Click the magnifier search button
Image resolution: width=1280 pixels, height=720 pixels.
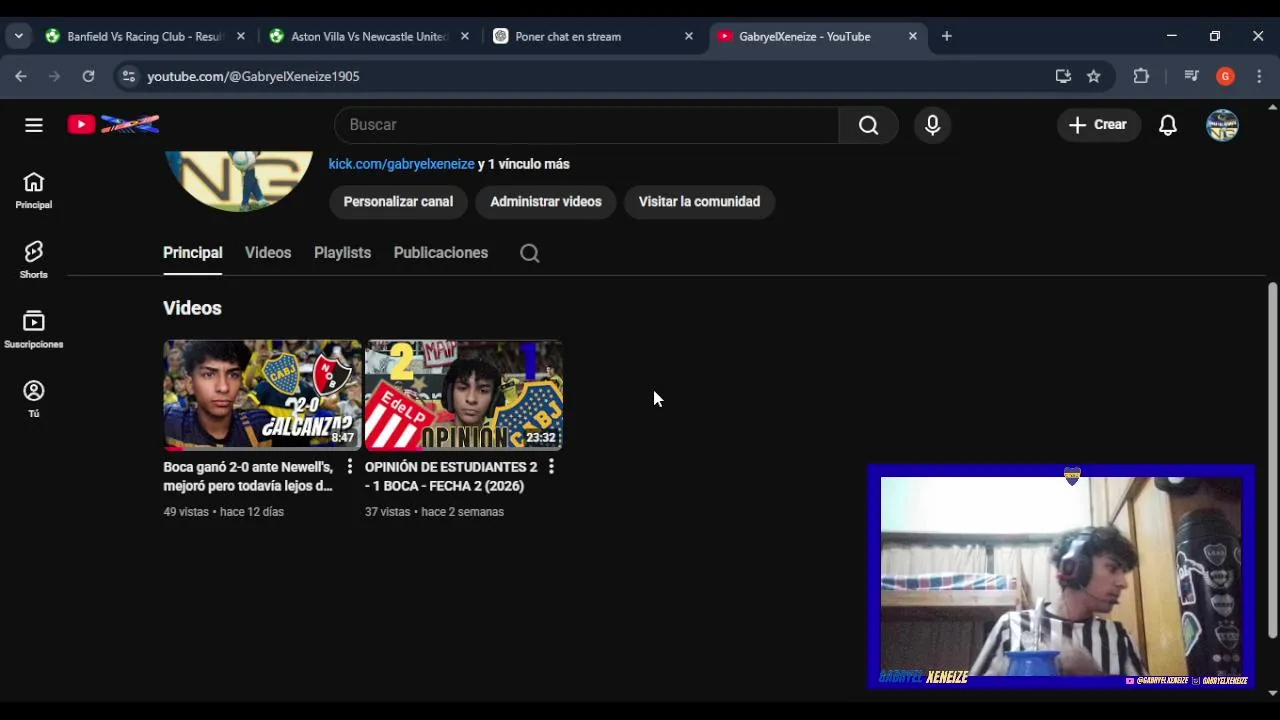click(x=868, y=125)
